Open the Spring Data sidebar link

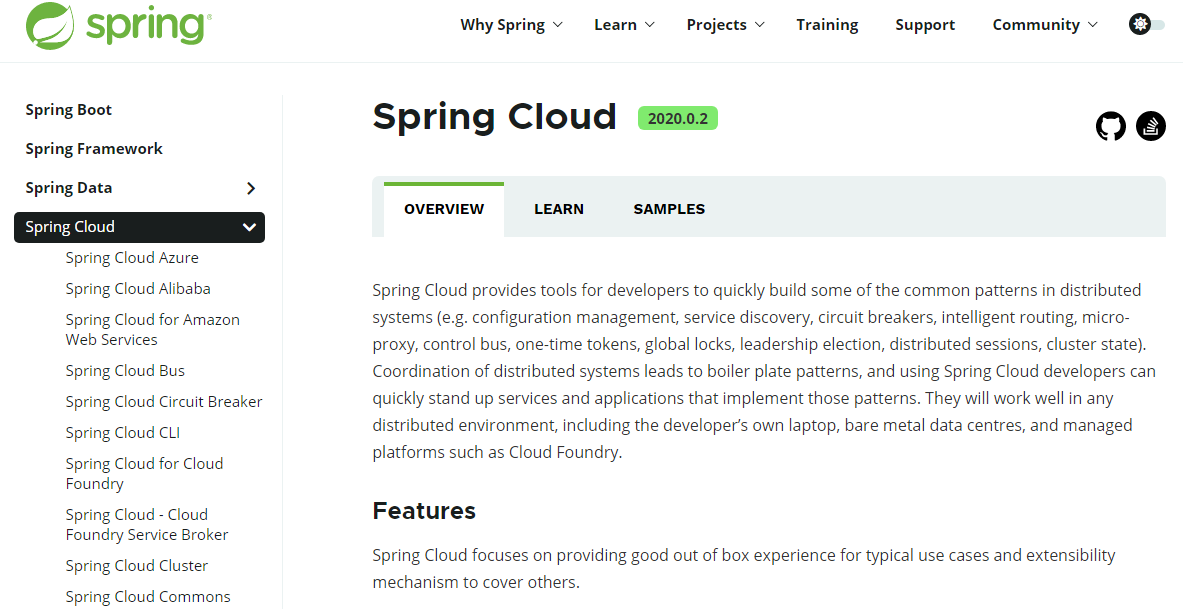click(x=69, y=188)
